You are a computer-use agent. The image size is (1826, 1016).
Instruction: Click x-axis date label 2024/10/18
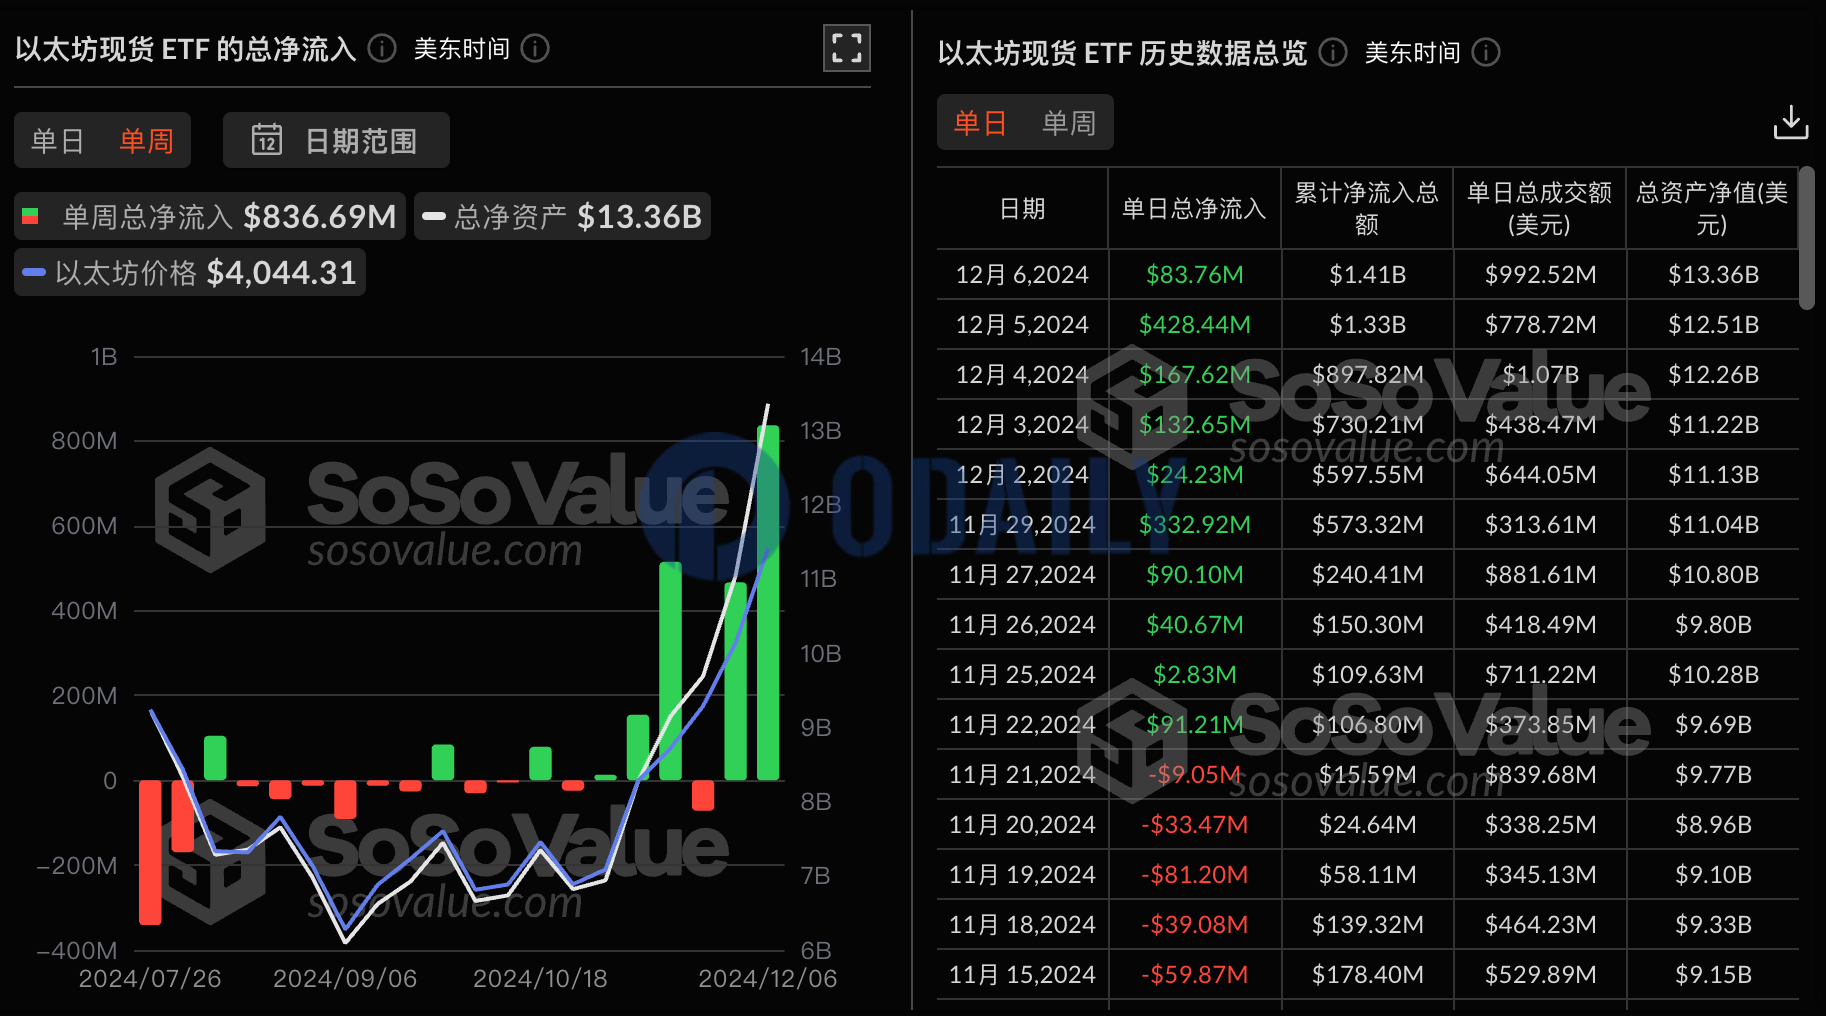540,978
